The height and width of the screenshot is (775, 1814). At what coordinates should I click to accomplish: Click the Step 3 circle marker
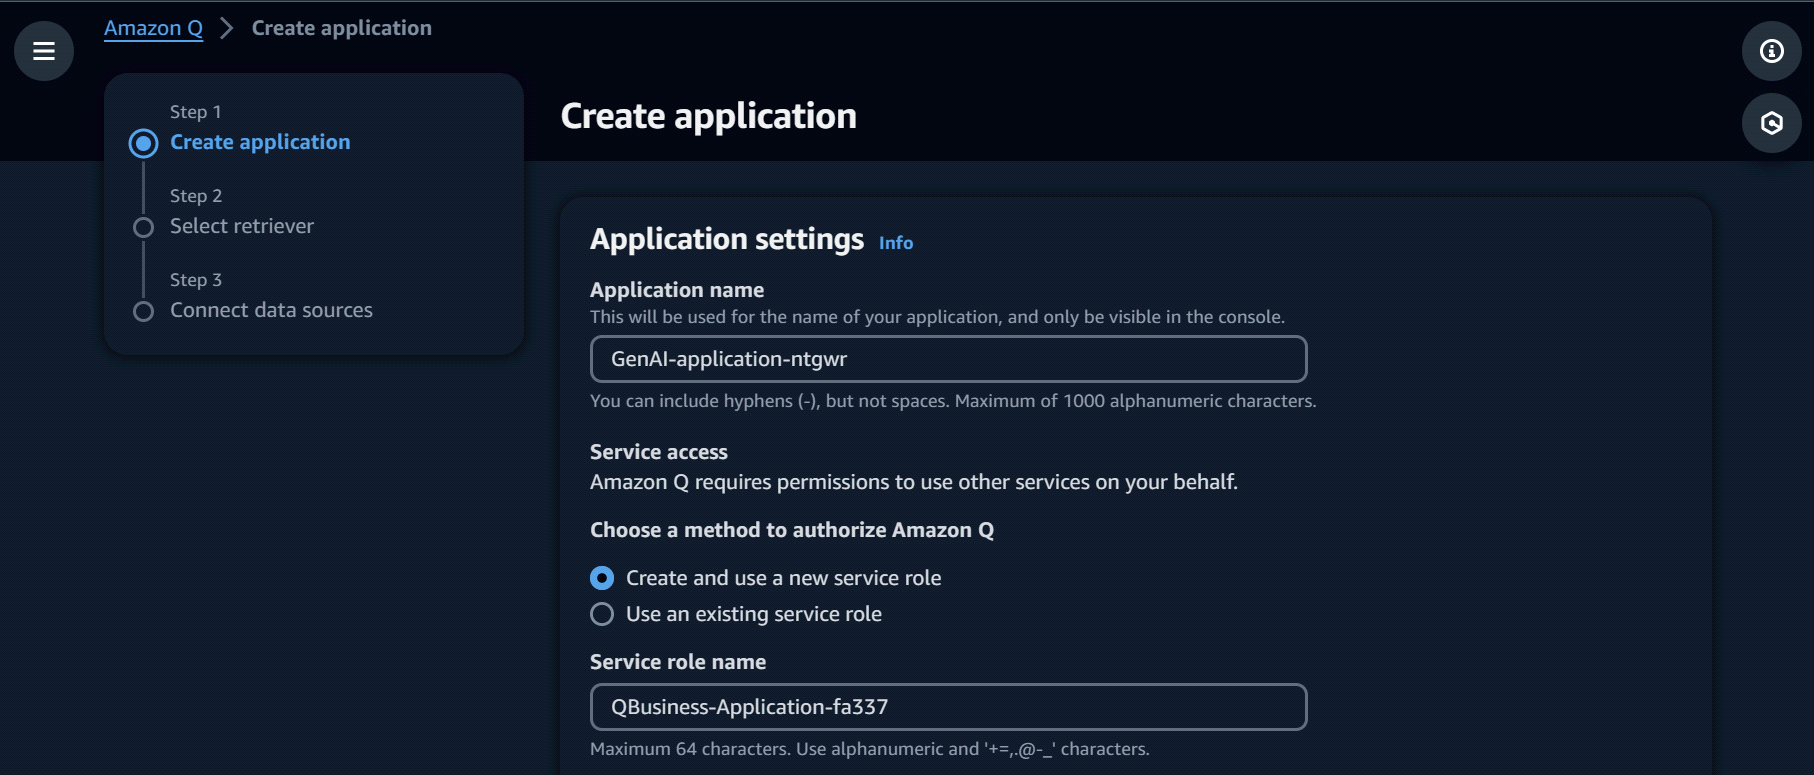pyautogui.click(x=144, y=311)
